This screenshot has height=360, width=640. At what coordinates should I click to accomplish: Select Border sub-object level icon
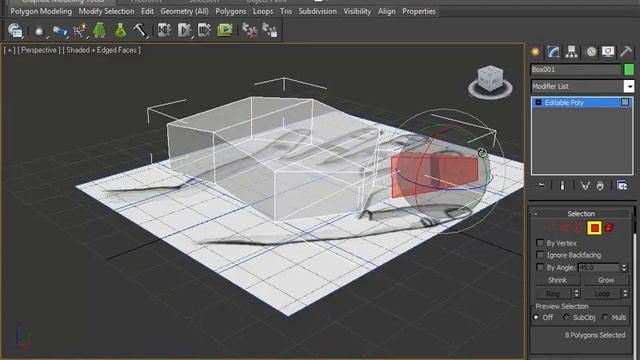click(x=578, y=228)
